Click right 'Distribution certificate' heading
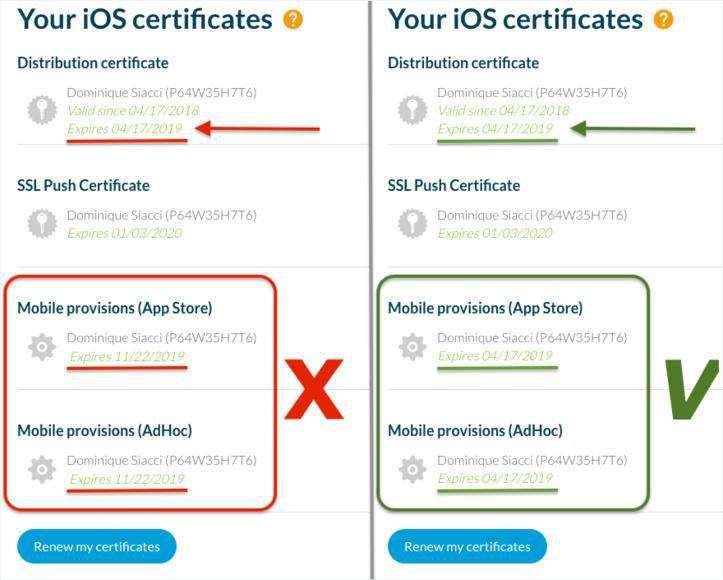Image resolution: width=723 pixels, height=580 pixels. pos(463,63)
